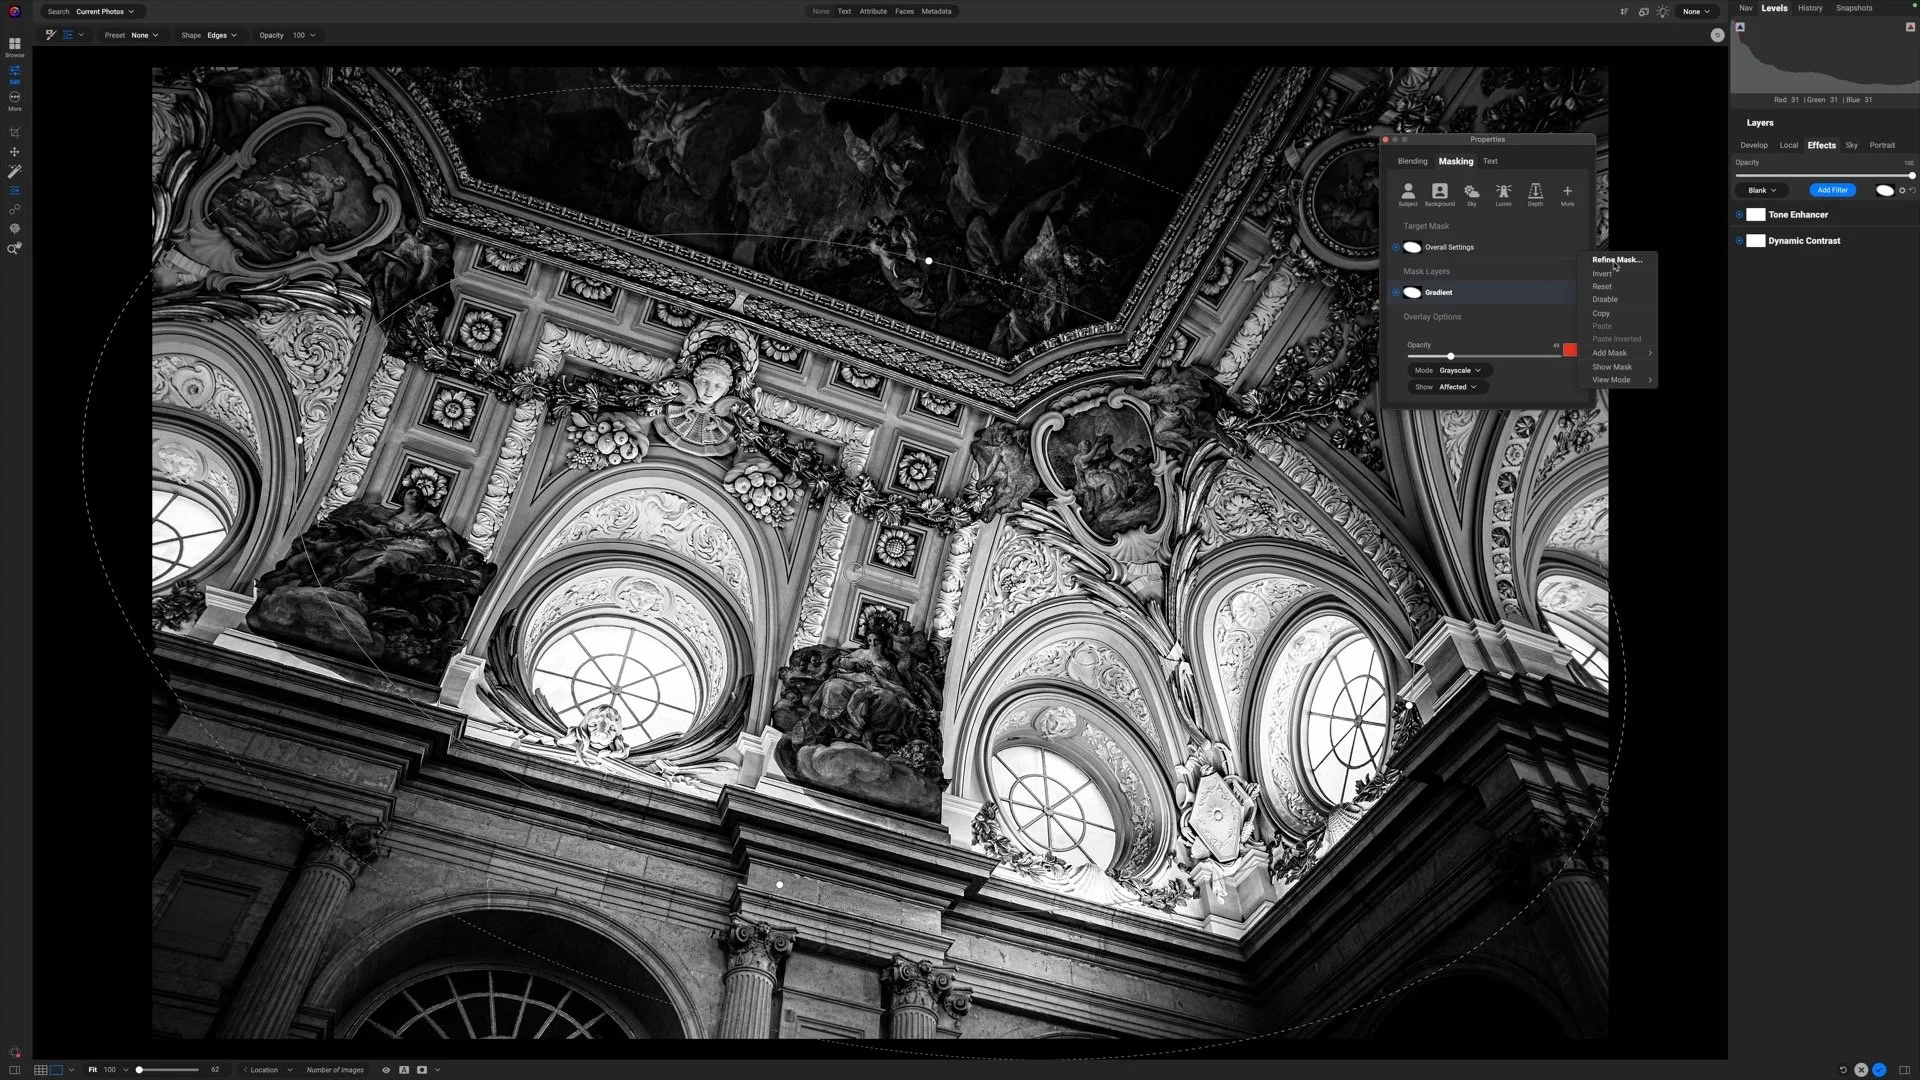Select the Depth mask type

coord(1536,194)
